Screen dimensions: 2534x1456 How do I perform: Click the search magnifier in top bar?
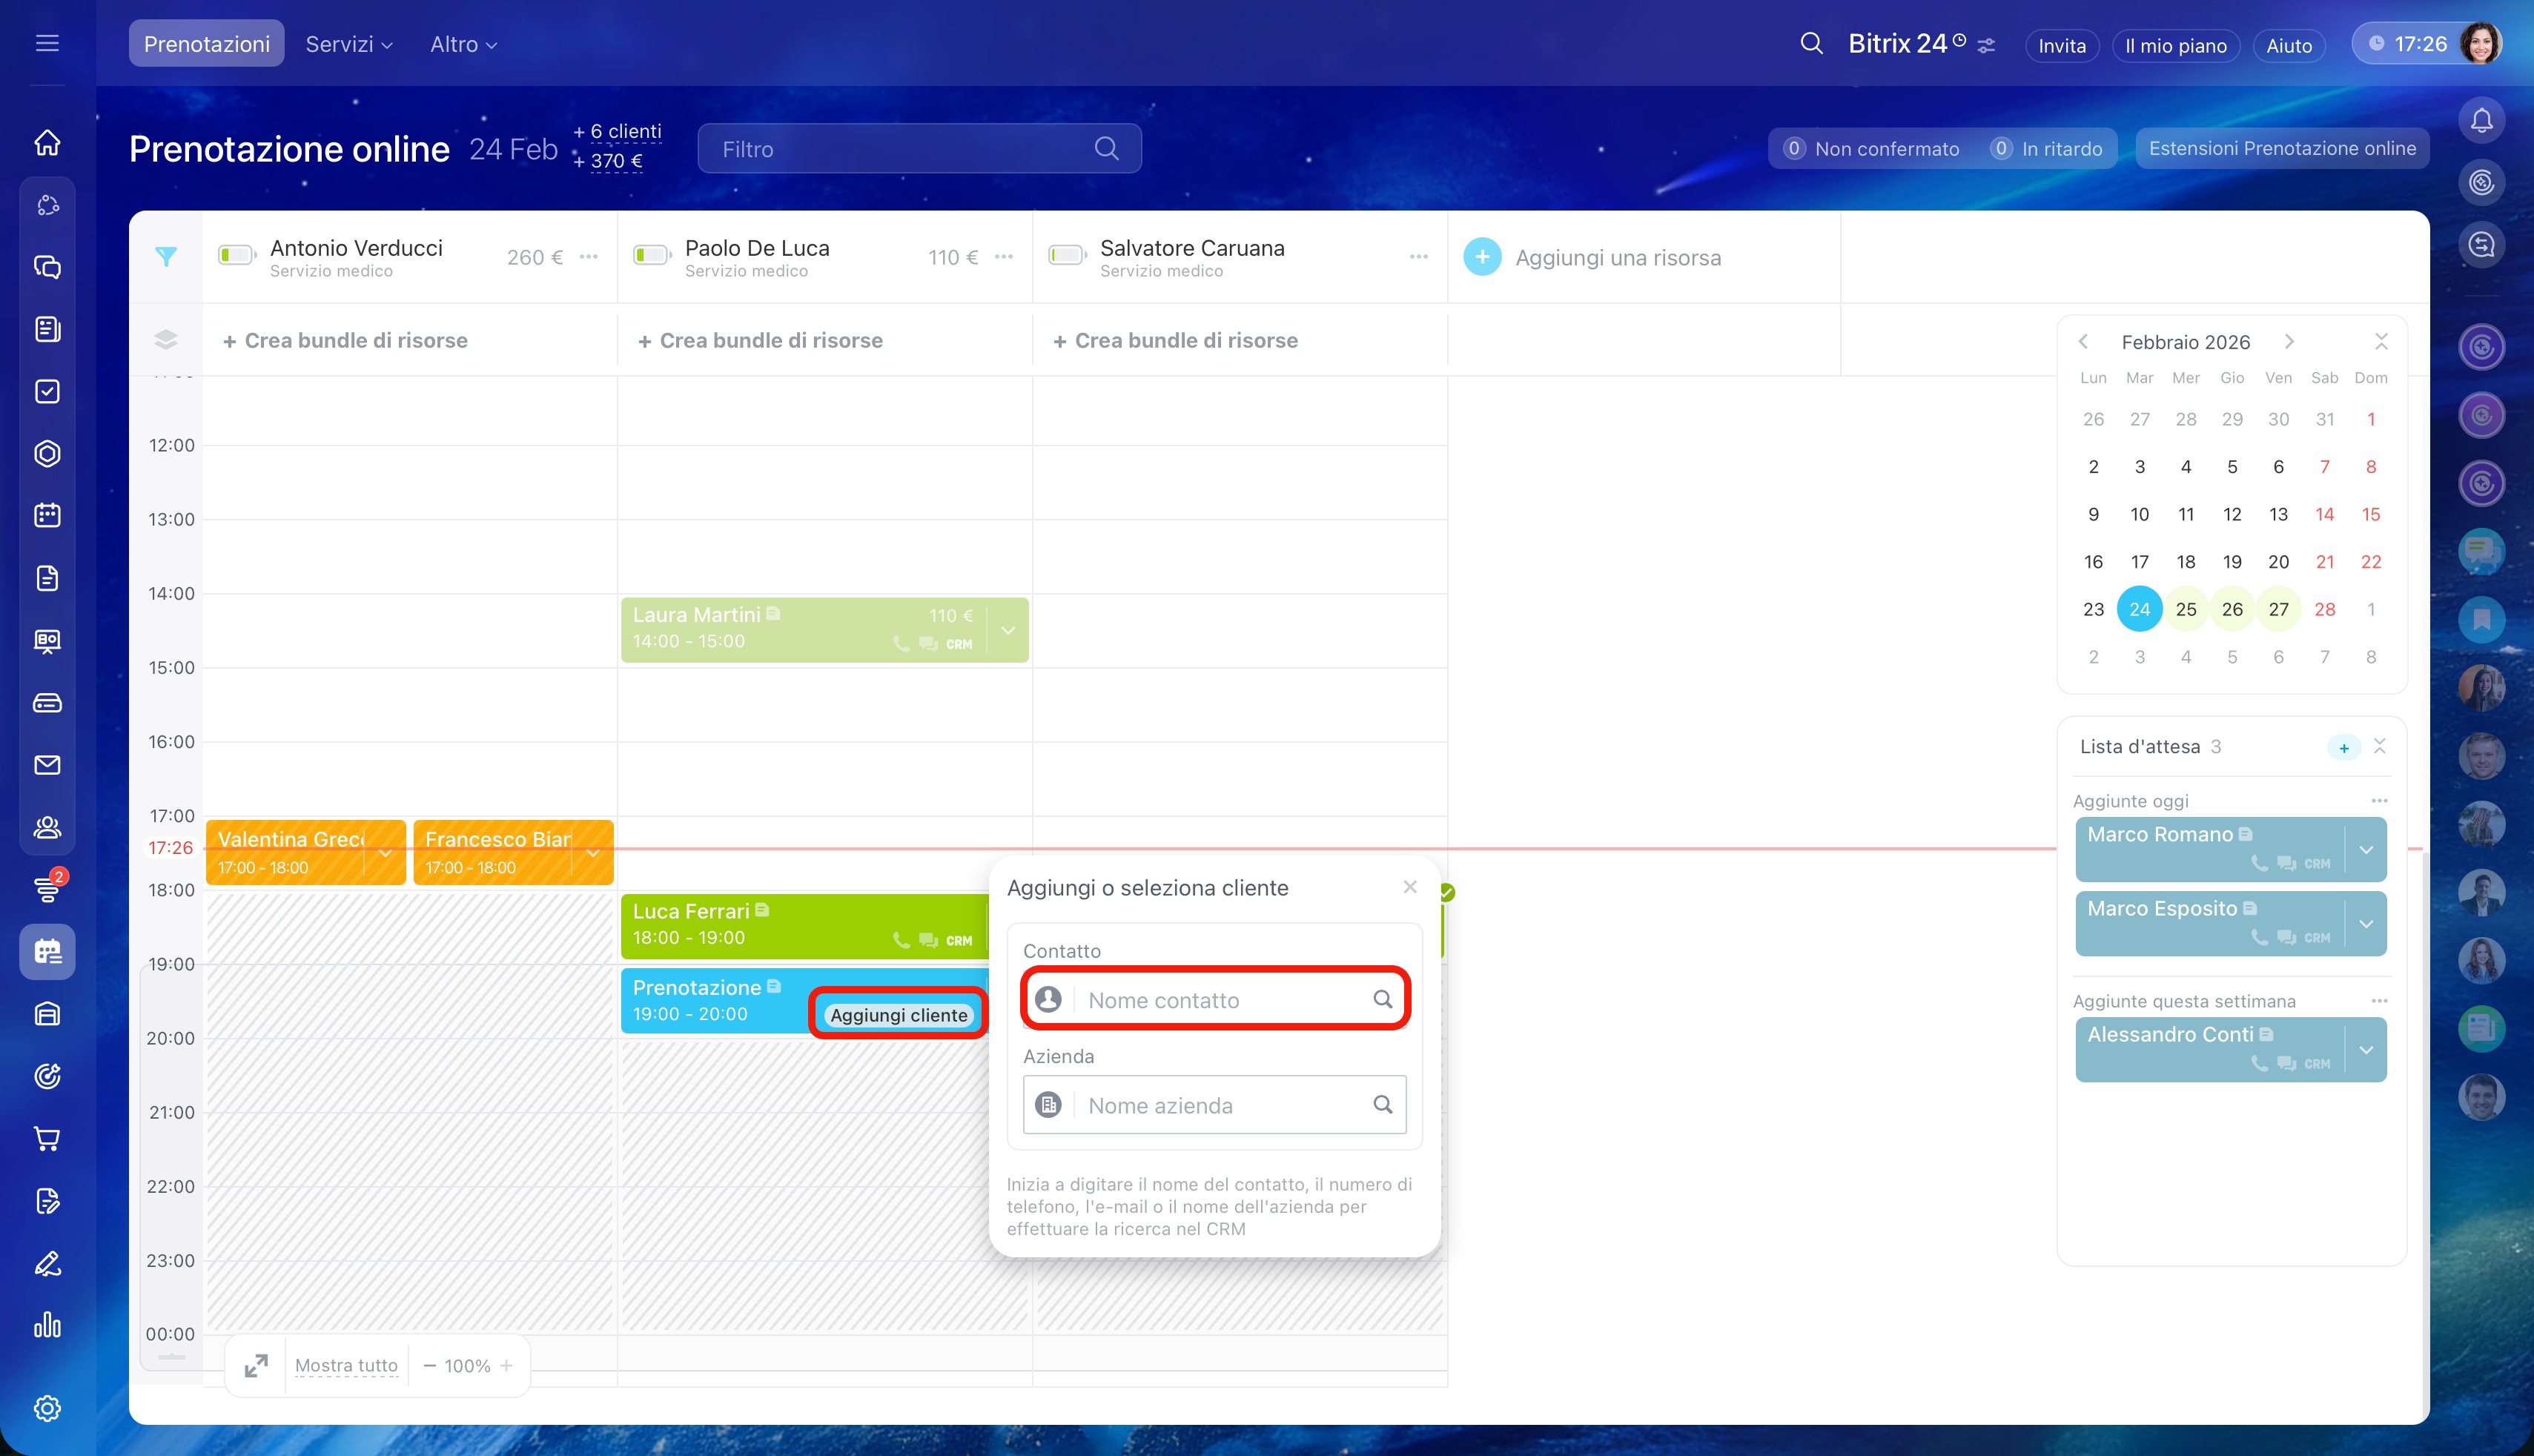pyautogui.click(x=1811, y=44)
